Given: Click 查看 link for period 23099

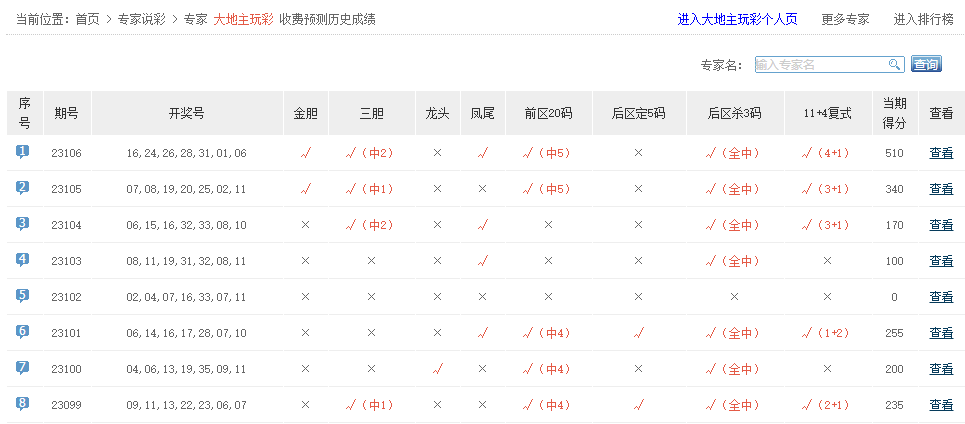Looking at the screenshot, I should tap(941, 405).
